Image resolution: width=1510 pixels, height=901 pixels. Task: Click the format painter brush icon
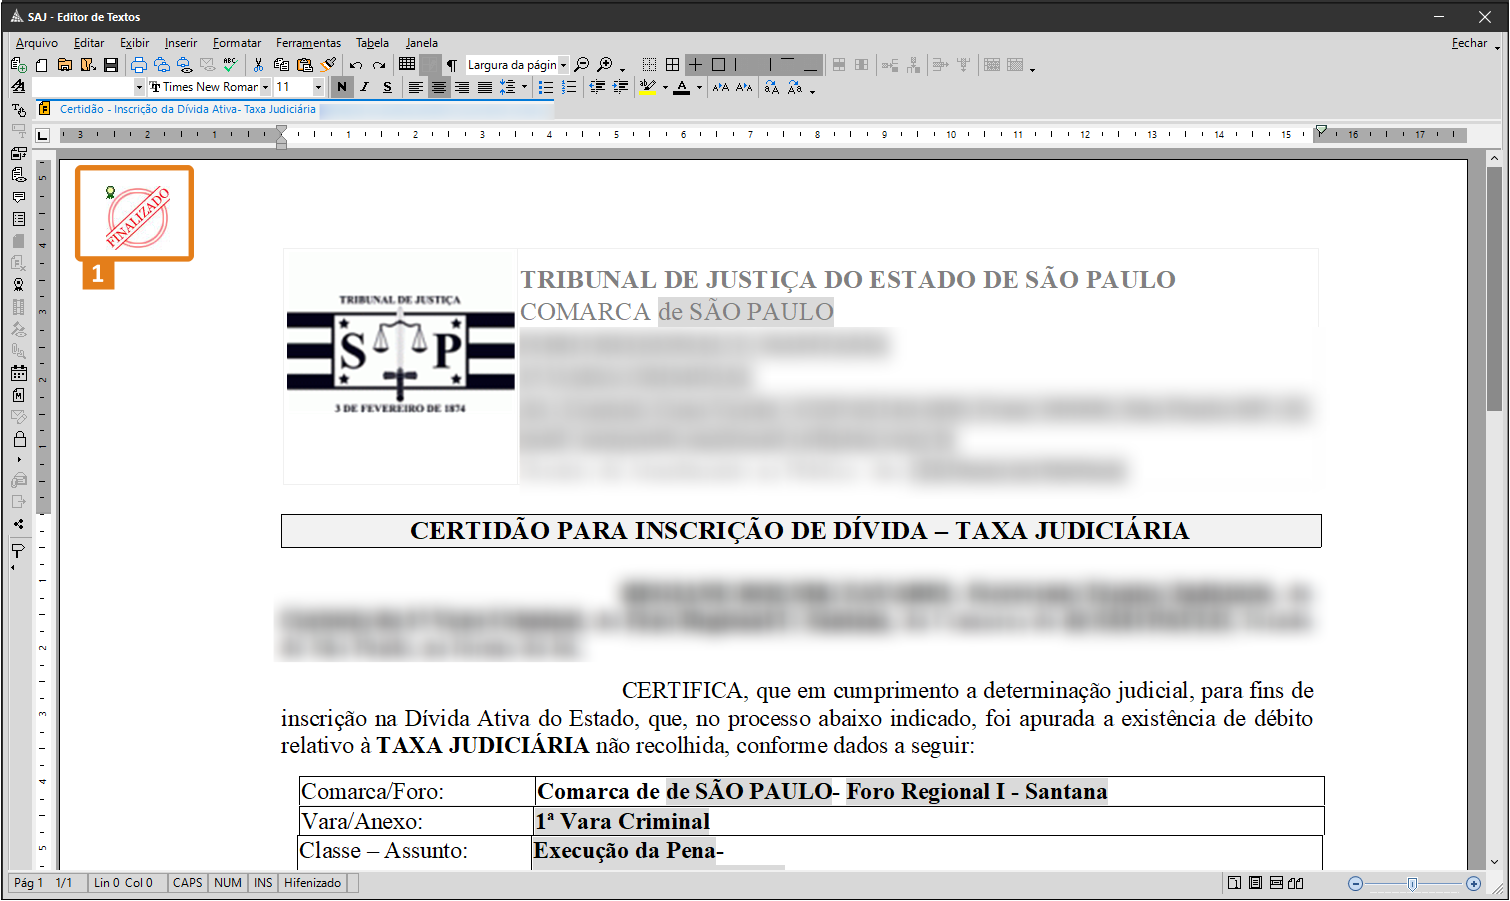click(328, 65)
